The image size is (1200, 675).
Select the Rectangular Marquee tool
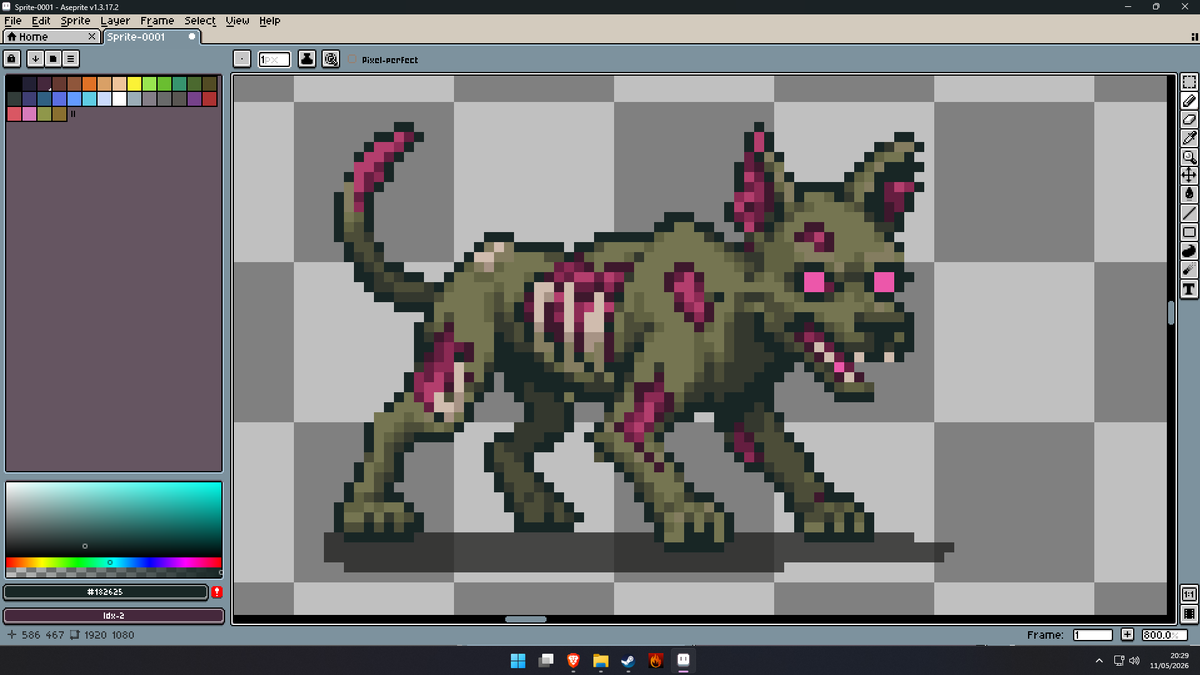(x=1189, y=82)
